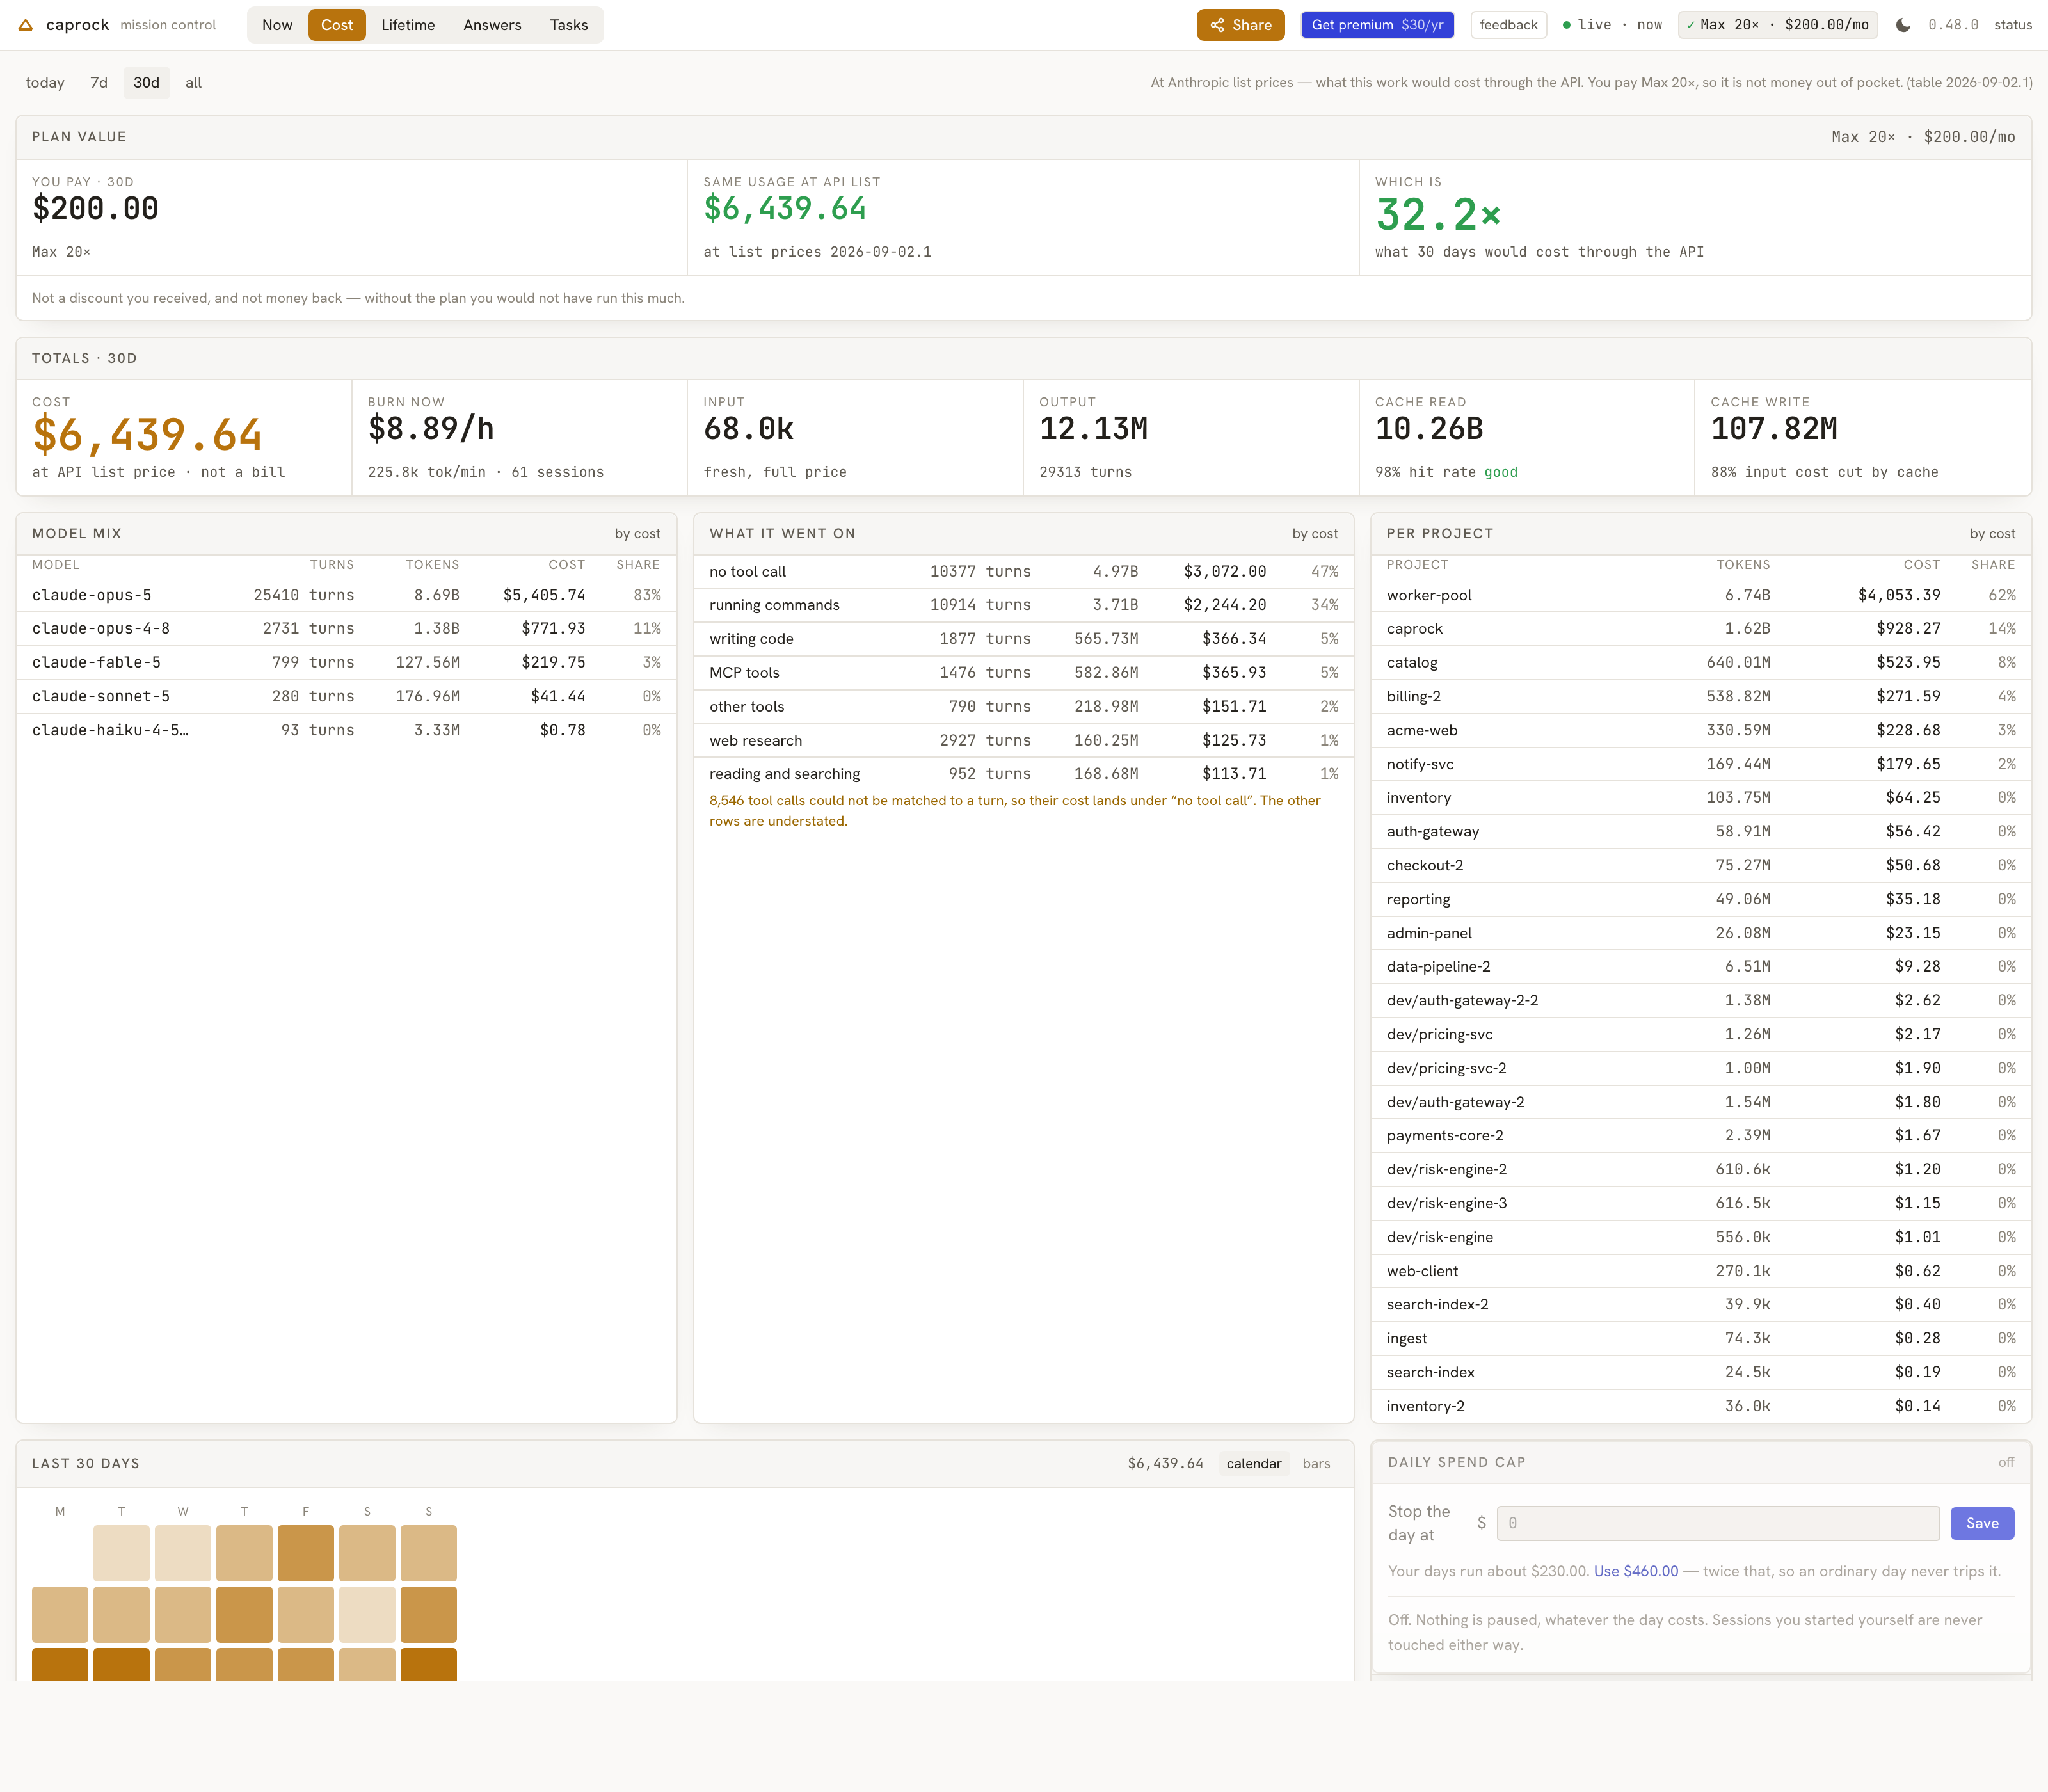Image resolution: width=2048 pixels, height=1792 pixels.
Task: Open the feedback button
Action: click(x=1508, y=25)
